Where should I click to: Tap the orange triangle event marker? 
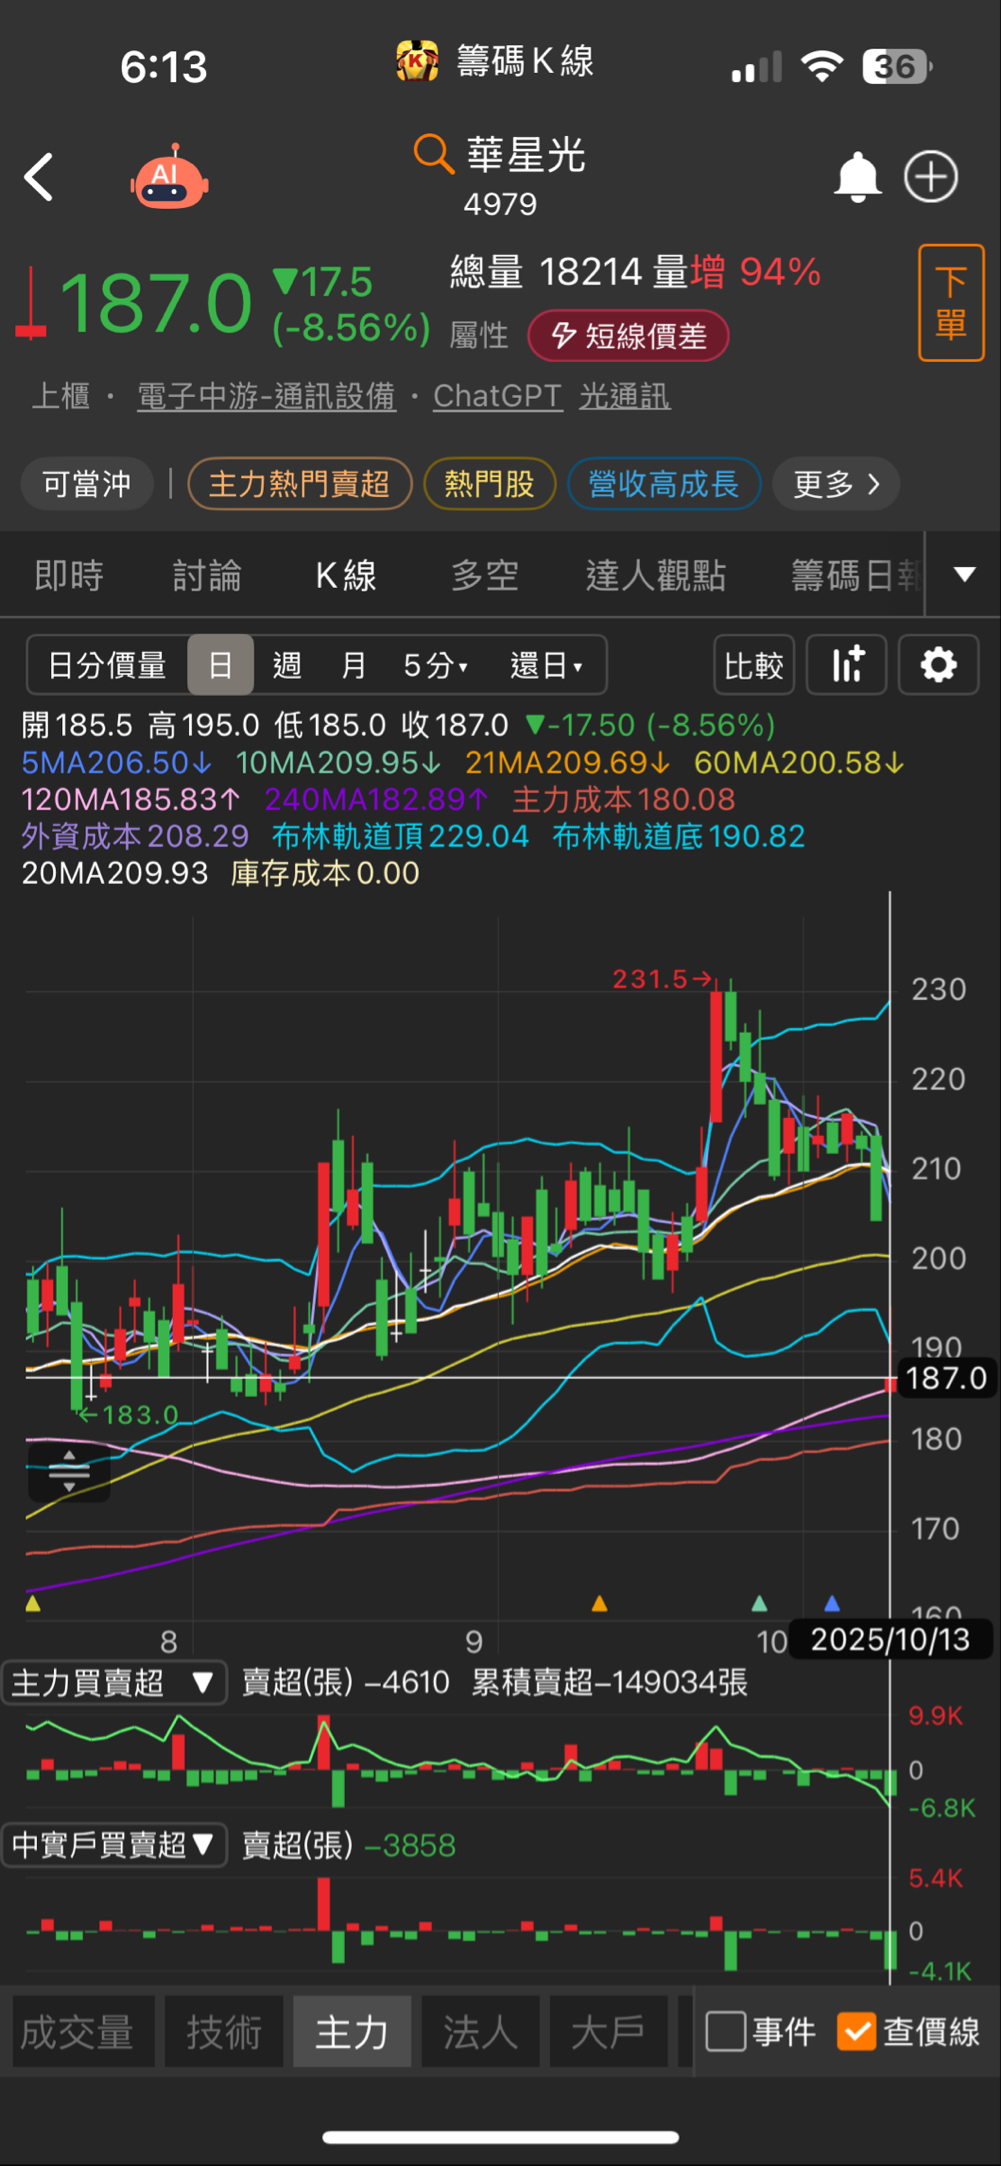tap(600, 1603)
